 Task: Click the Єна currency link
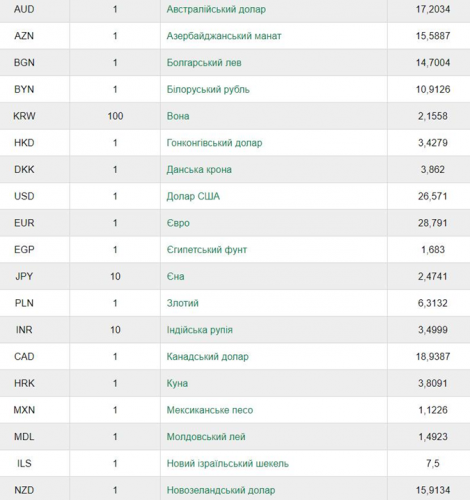[x=175, y=276]
